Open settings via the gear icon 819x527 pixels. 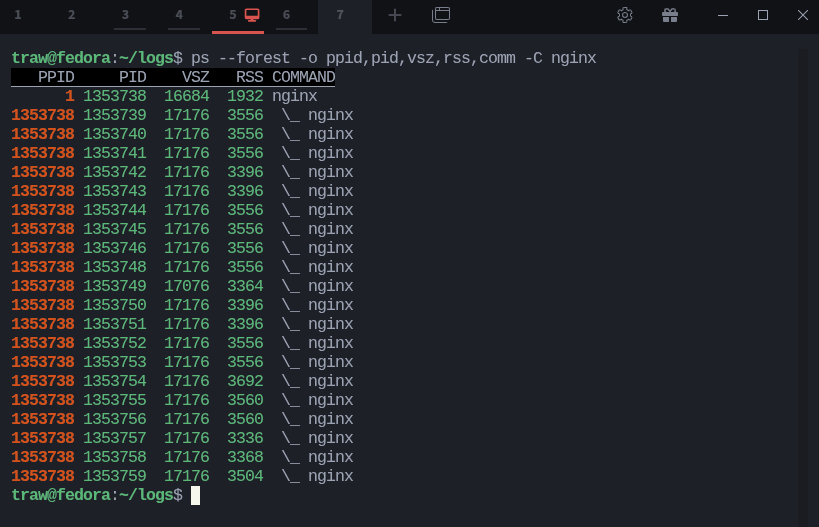tap(625, 15)
